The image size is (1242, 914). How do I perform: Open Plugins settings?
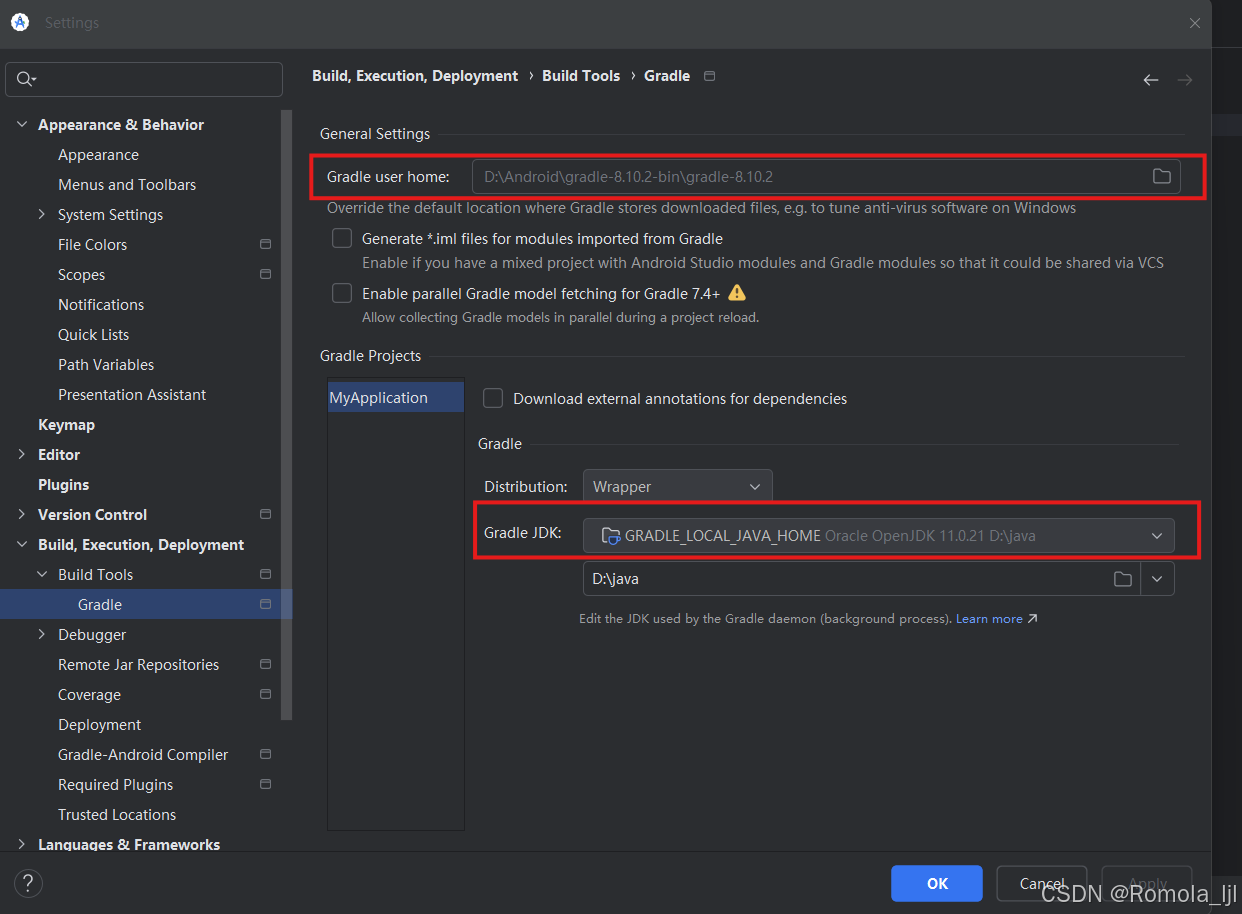(63, 485)
